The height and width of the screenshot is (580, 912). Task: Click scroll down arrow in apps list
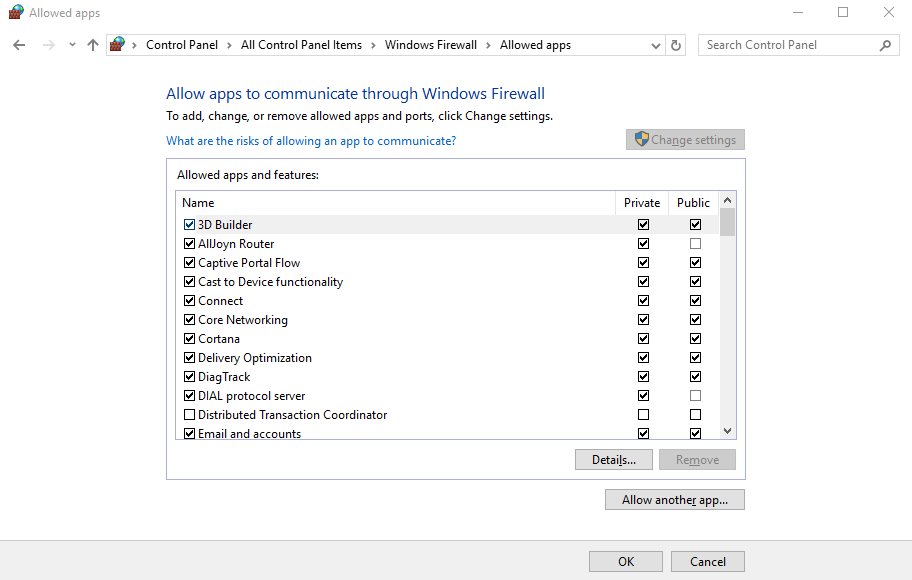tap(727, 431)
